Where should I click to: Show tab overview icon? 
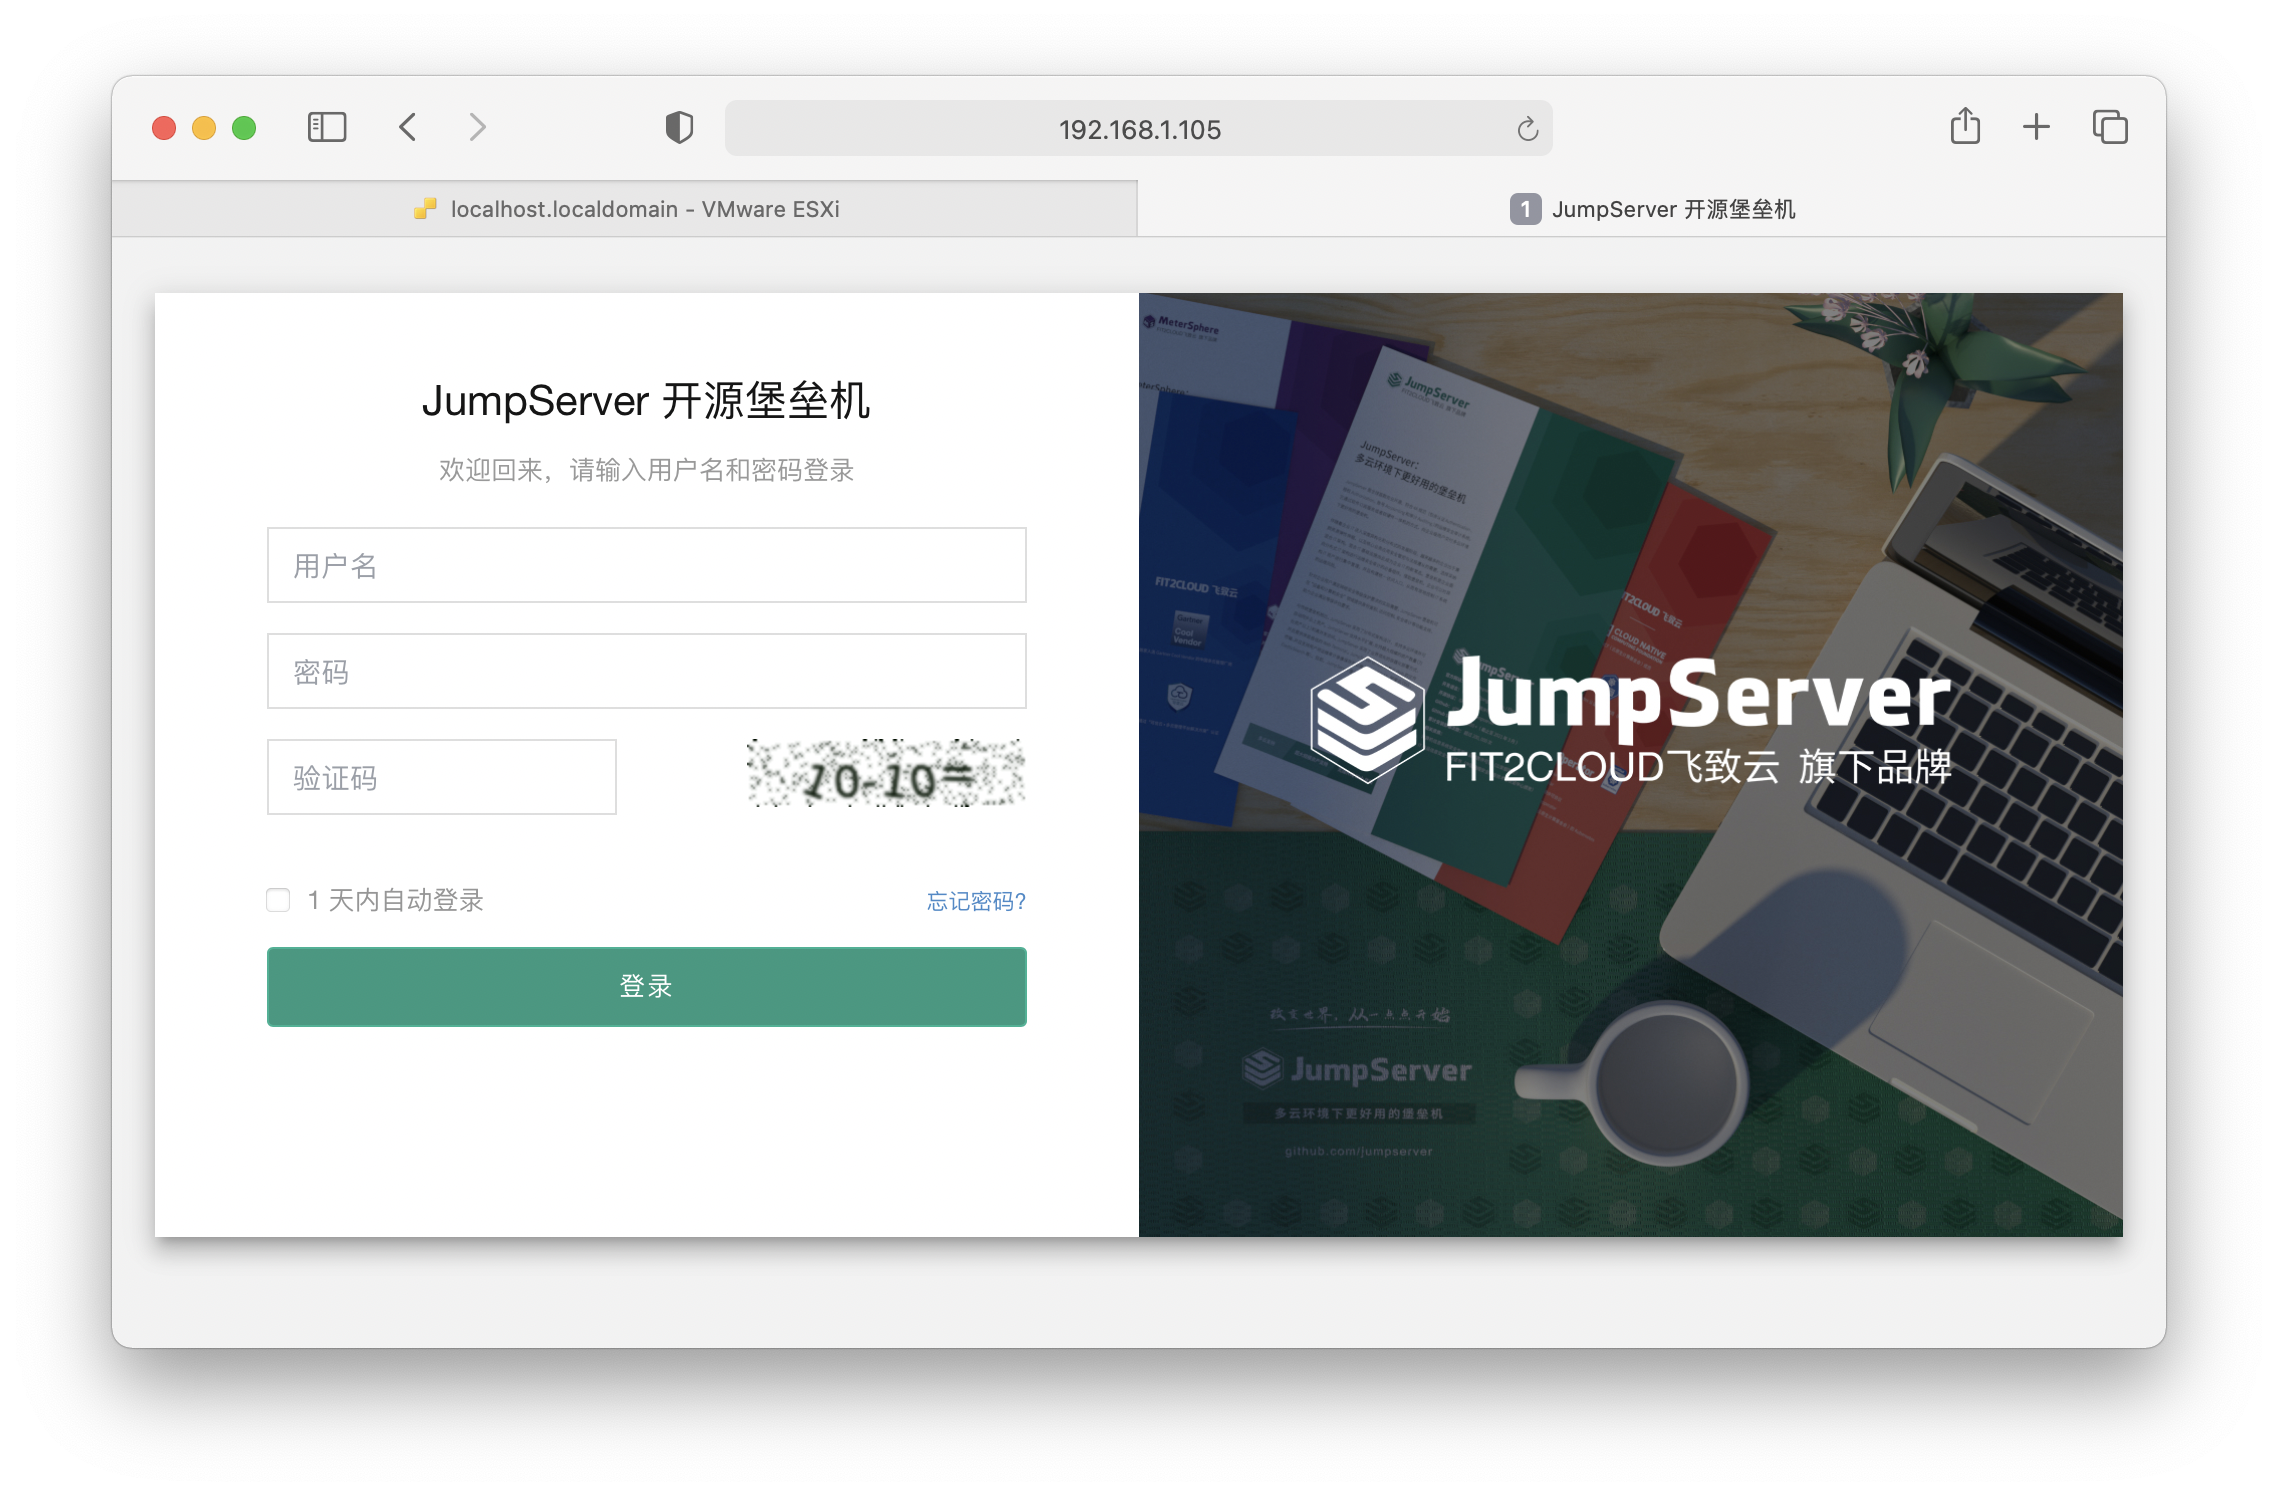2109,127
